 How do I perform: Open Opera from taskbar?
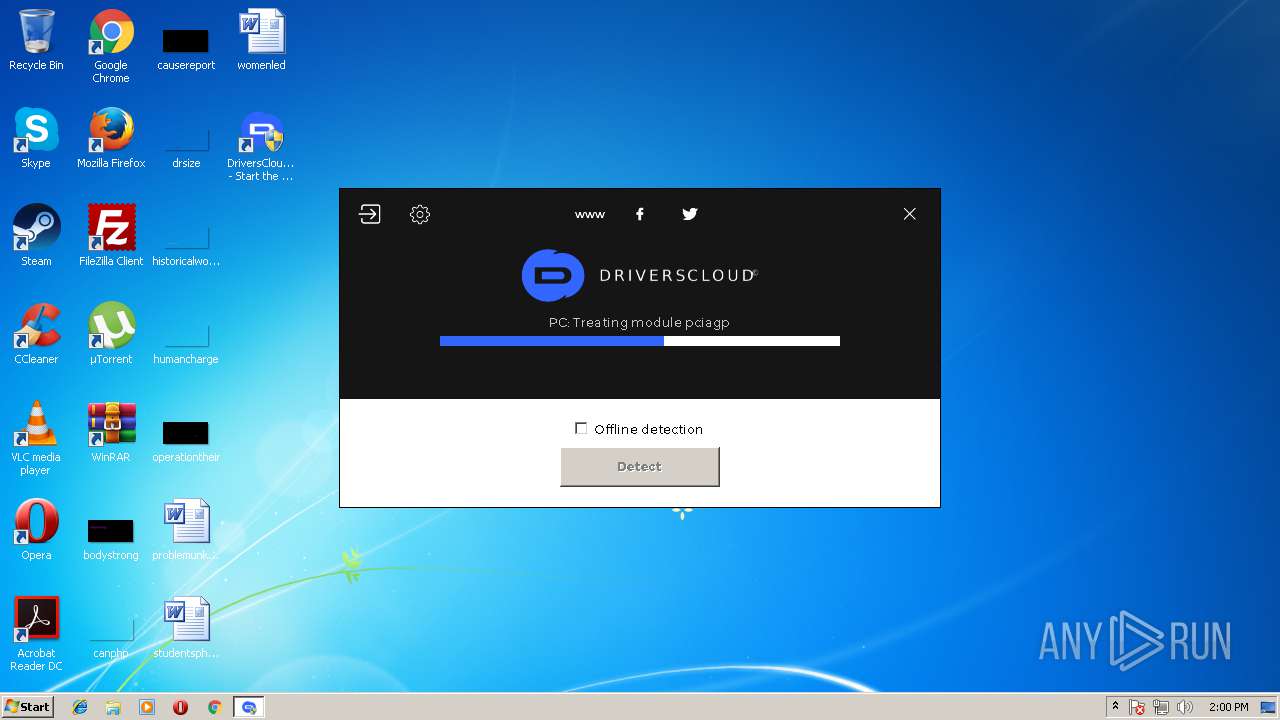pos(181,707)
